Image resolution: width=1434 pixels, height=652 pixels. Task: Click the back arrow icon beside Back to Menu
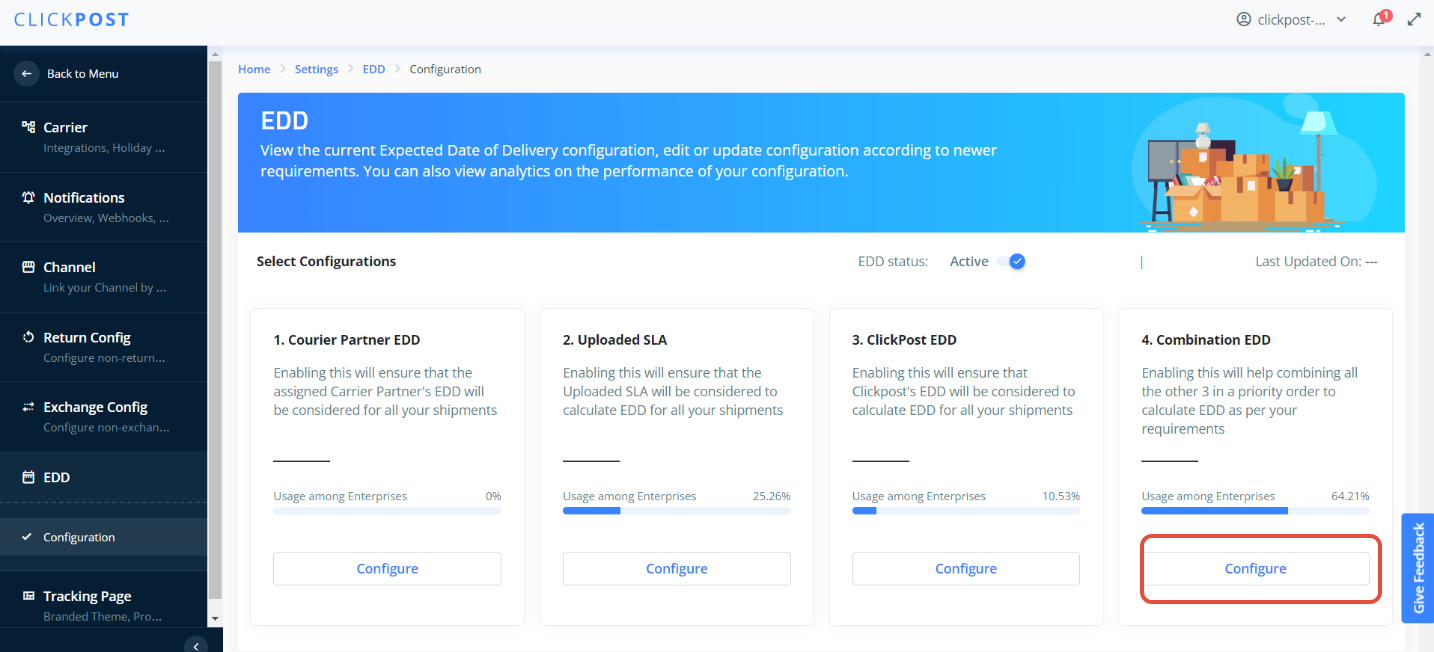tap(27, 74)
